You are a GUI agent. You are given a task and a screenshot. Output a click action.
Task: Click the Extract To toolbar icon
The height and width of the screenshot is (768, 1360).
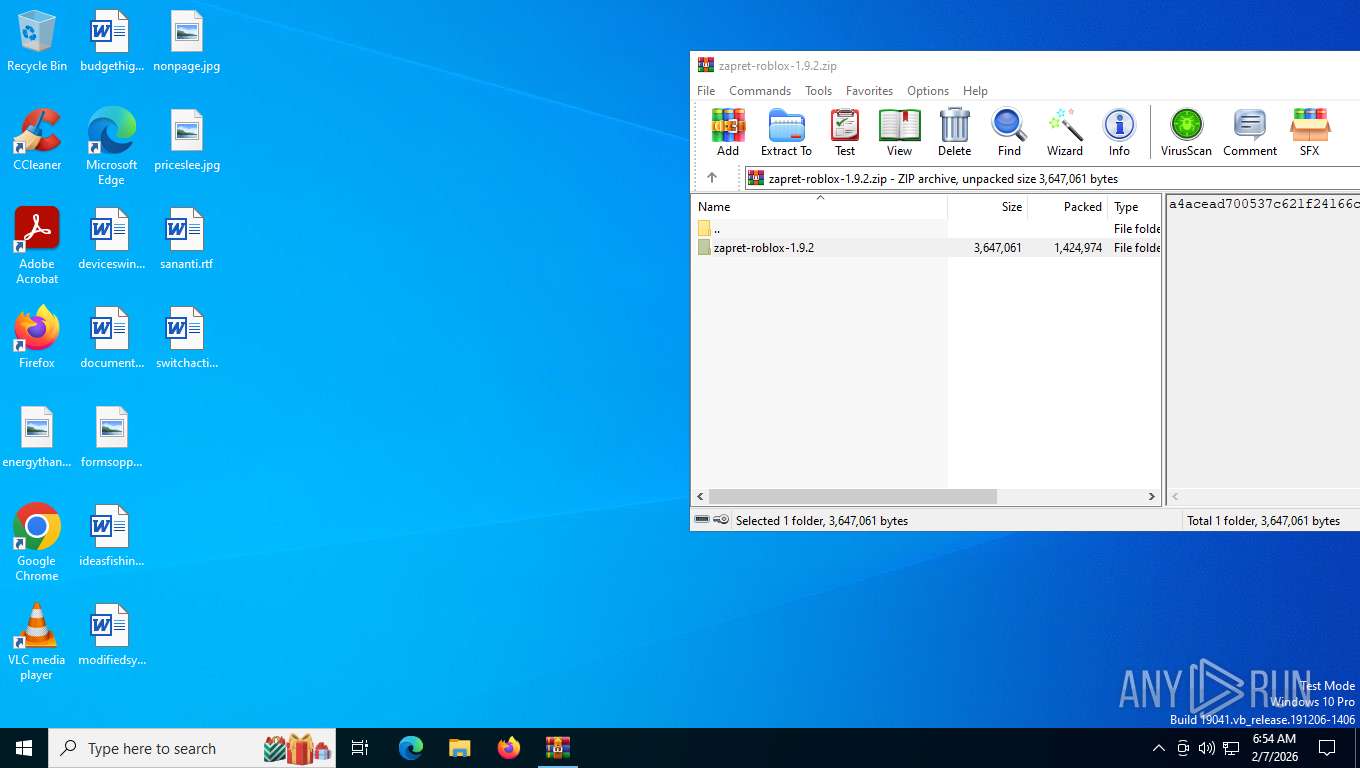pos(786,133)
